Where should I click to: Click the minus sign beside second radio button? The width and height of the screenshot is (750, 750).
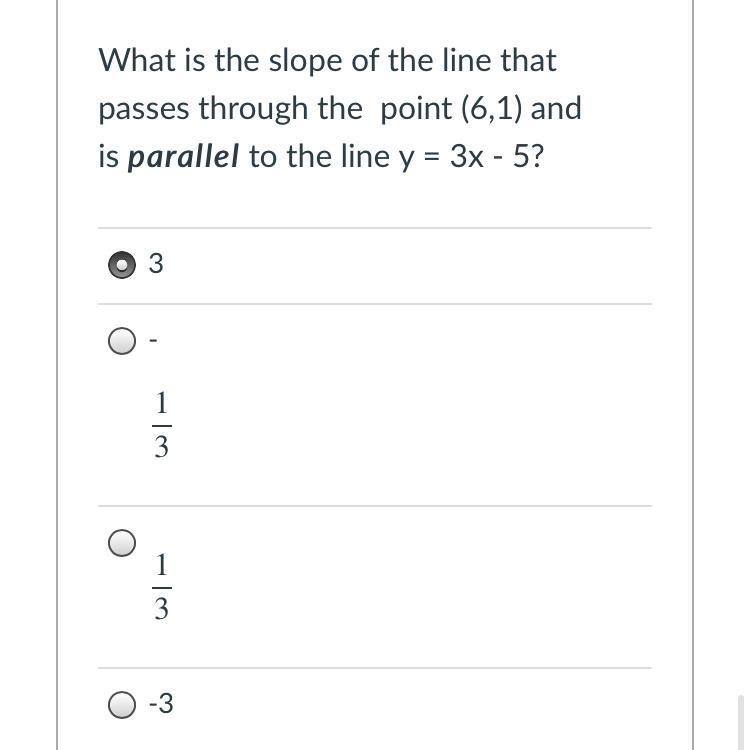click(153, 341)
